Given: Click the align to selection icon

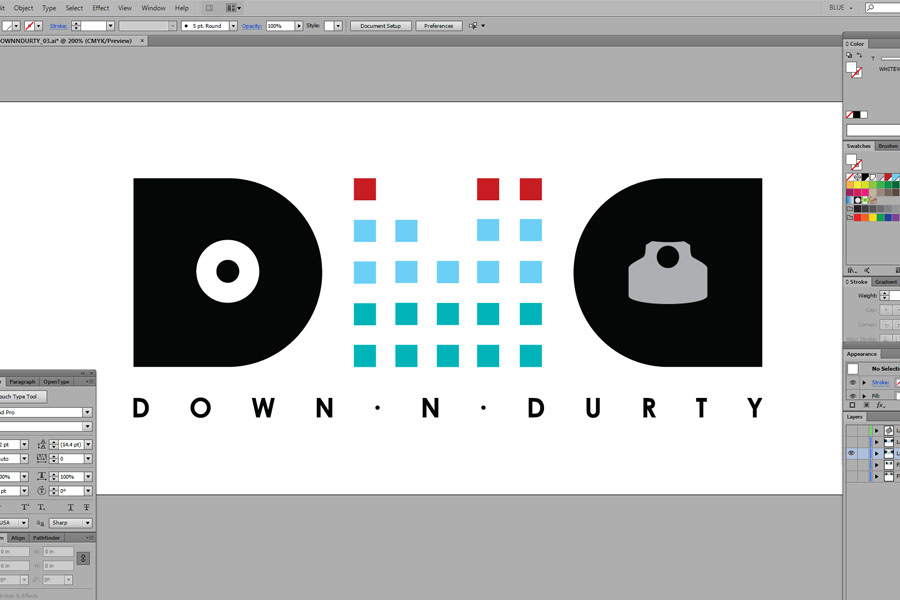Looking at the screenshot, I should coord(473,26).
